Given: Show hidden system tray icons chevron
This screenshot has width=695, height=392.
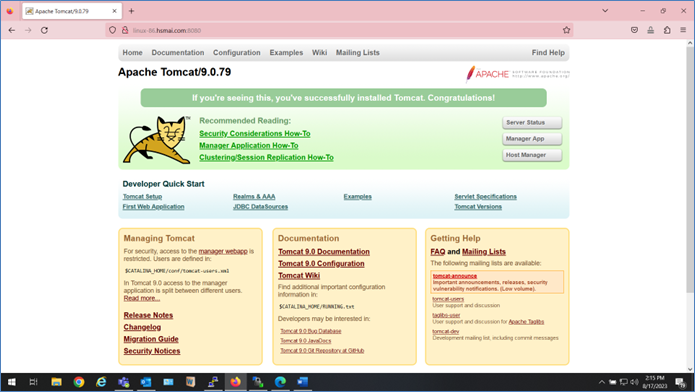Looking at the screenshot, I should (x=601, y=382).
